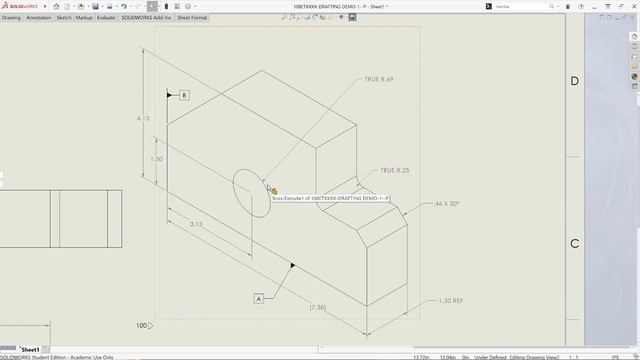This screenshot has height=360, width=640.
Task: Switch to the Evaluate tab
Action: coord(106,18)
